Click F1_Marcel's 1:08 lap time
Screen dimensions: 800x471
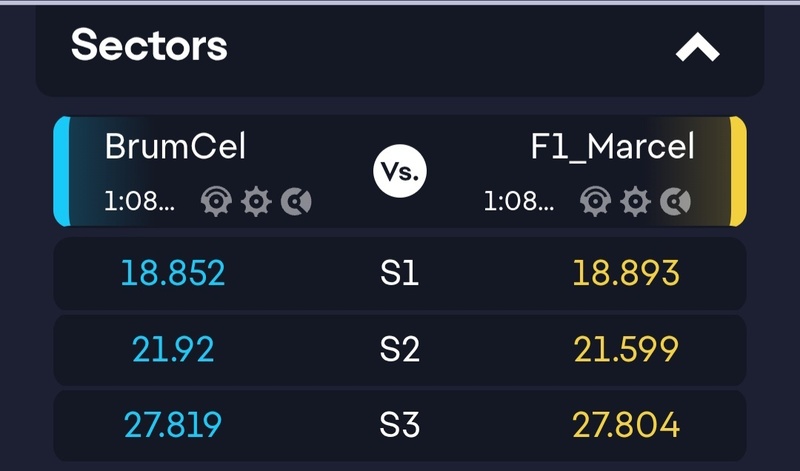tap(519, 201)
